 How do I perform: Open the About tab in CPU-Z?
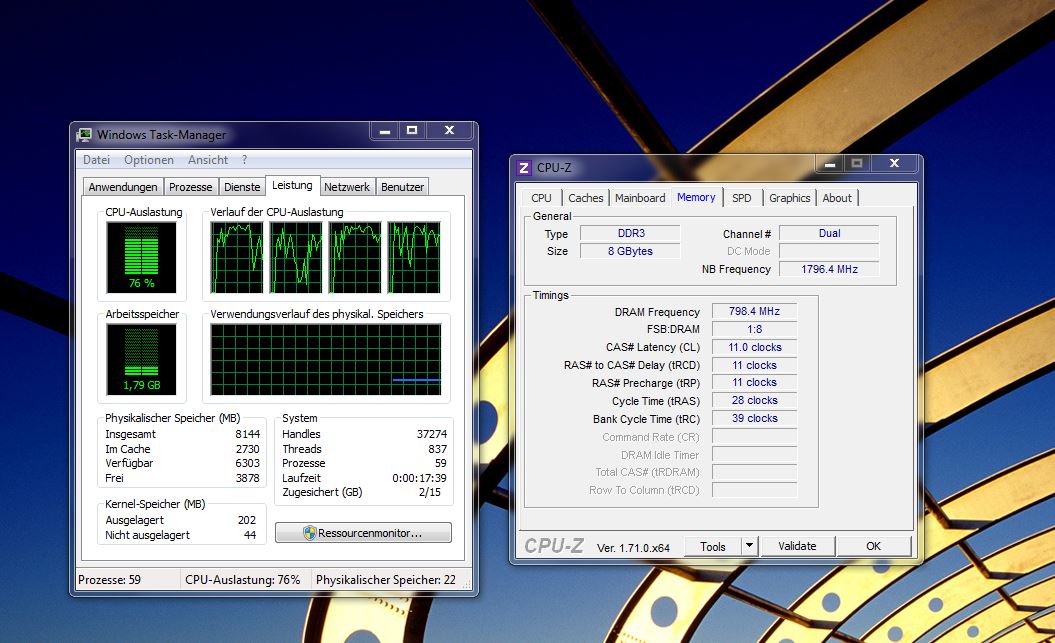coord(837,198)
